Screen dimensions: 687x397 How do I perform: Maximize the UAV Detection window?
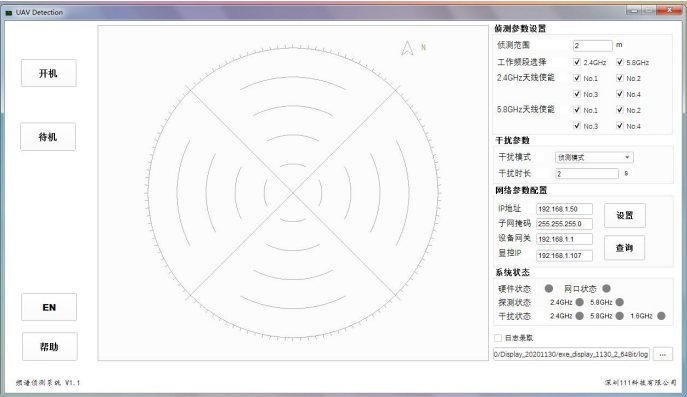tap(649, 10)
